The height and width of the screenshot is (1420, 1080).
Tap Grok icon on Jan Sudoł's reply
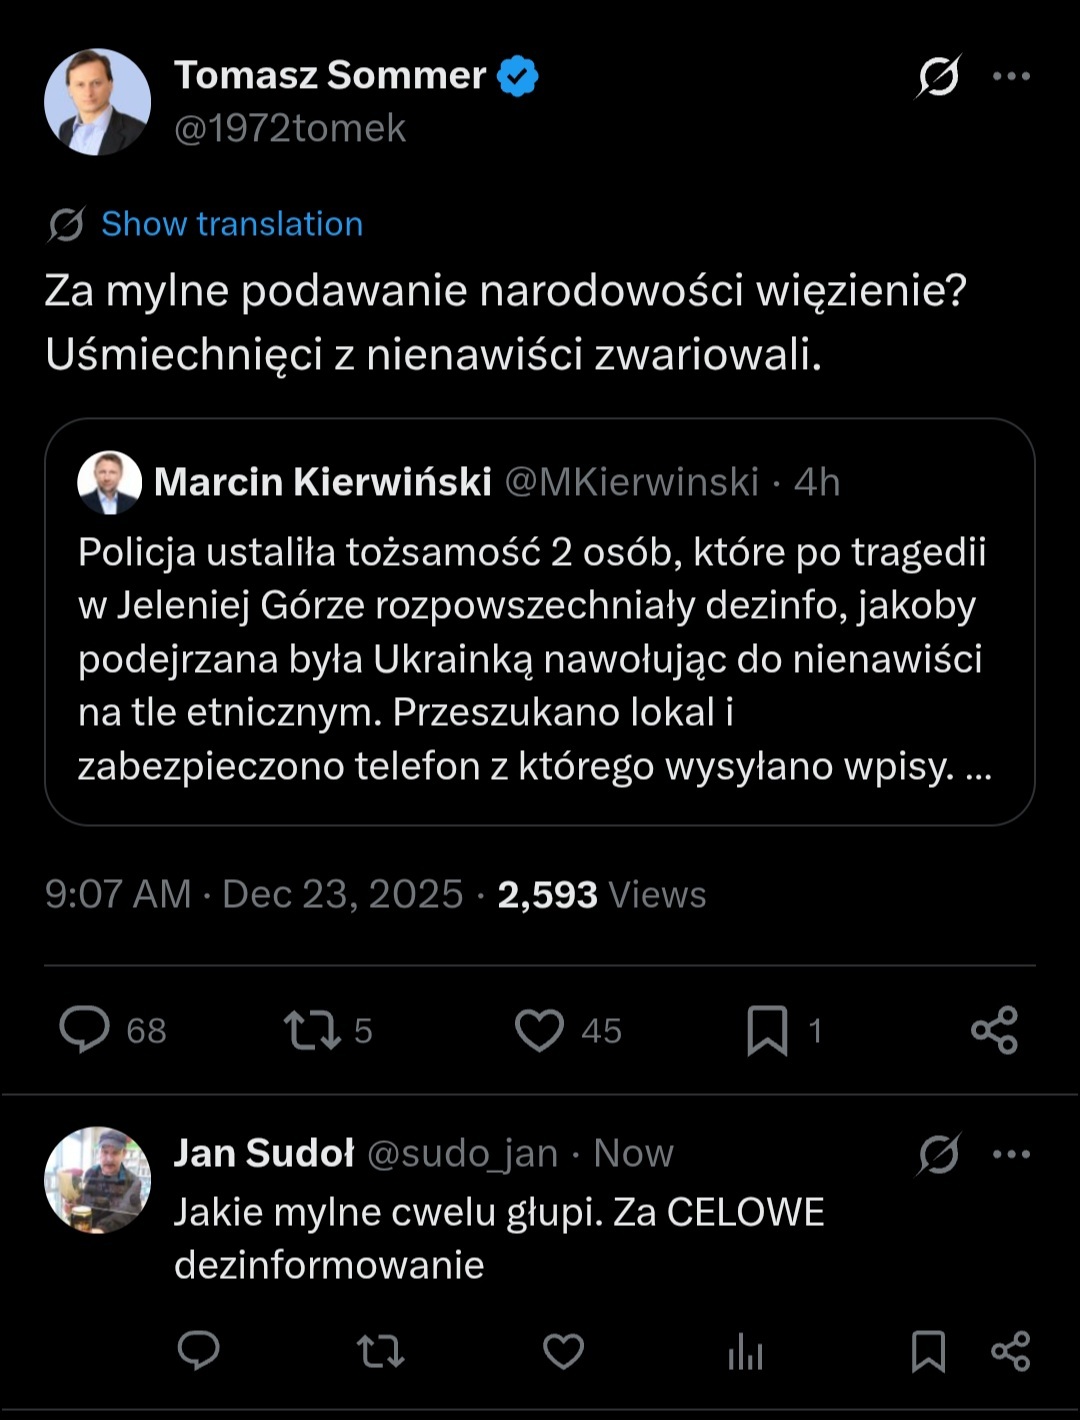[x=938, y=1154]
